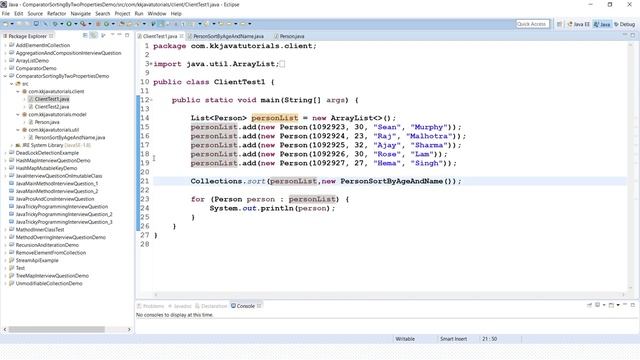Select the ComparatorDemo project
Image resolution: width=640 pixels, height=360 pixels.
[x=36, y=68]
